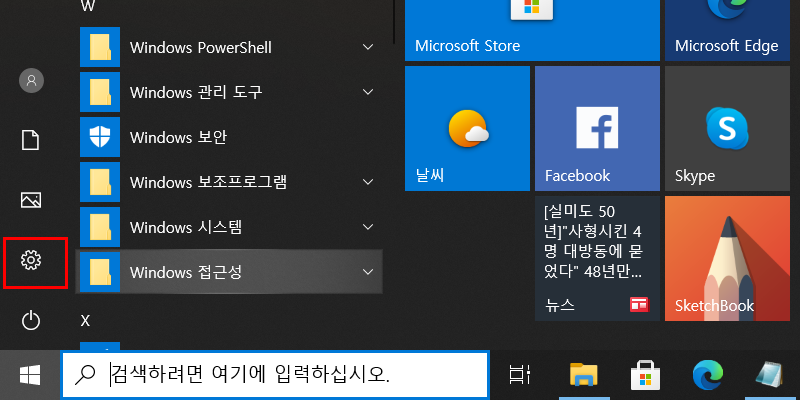Open Settings via the gear icon

(31, 260)
